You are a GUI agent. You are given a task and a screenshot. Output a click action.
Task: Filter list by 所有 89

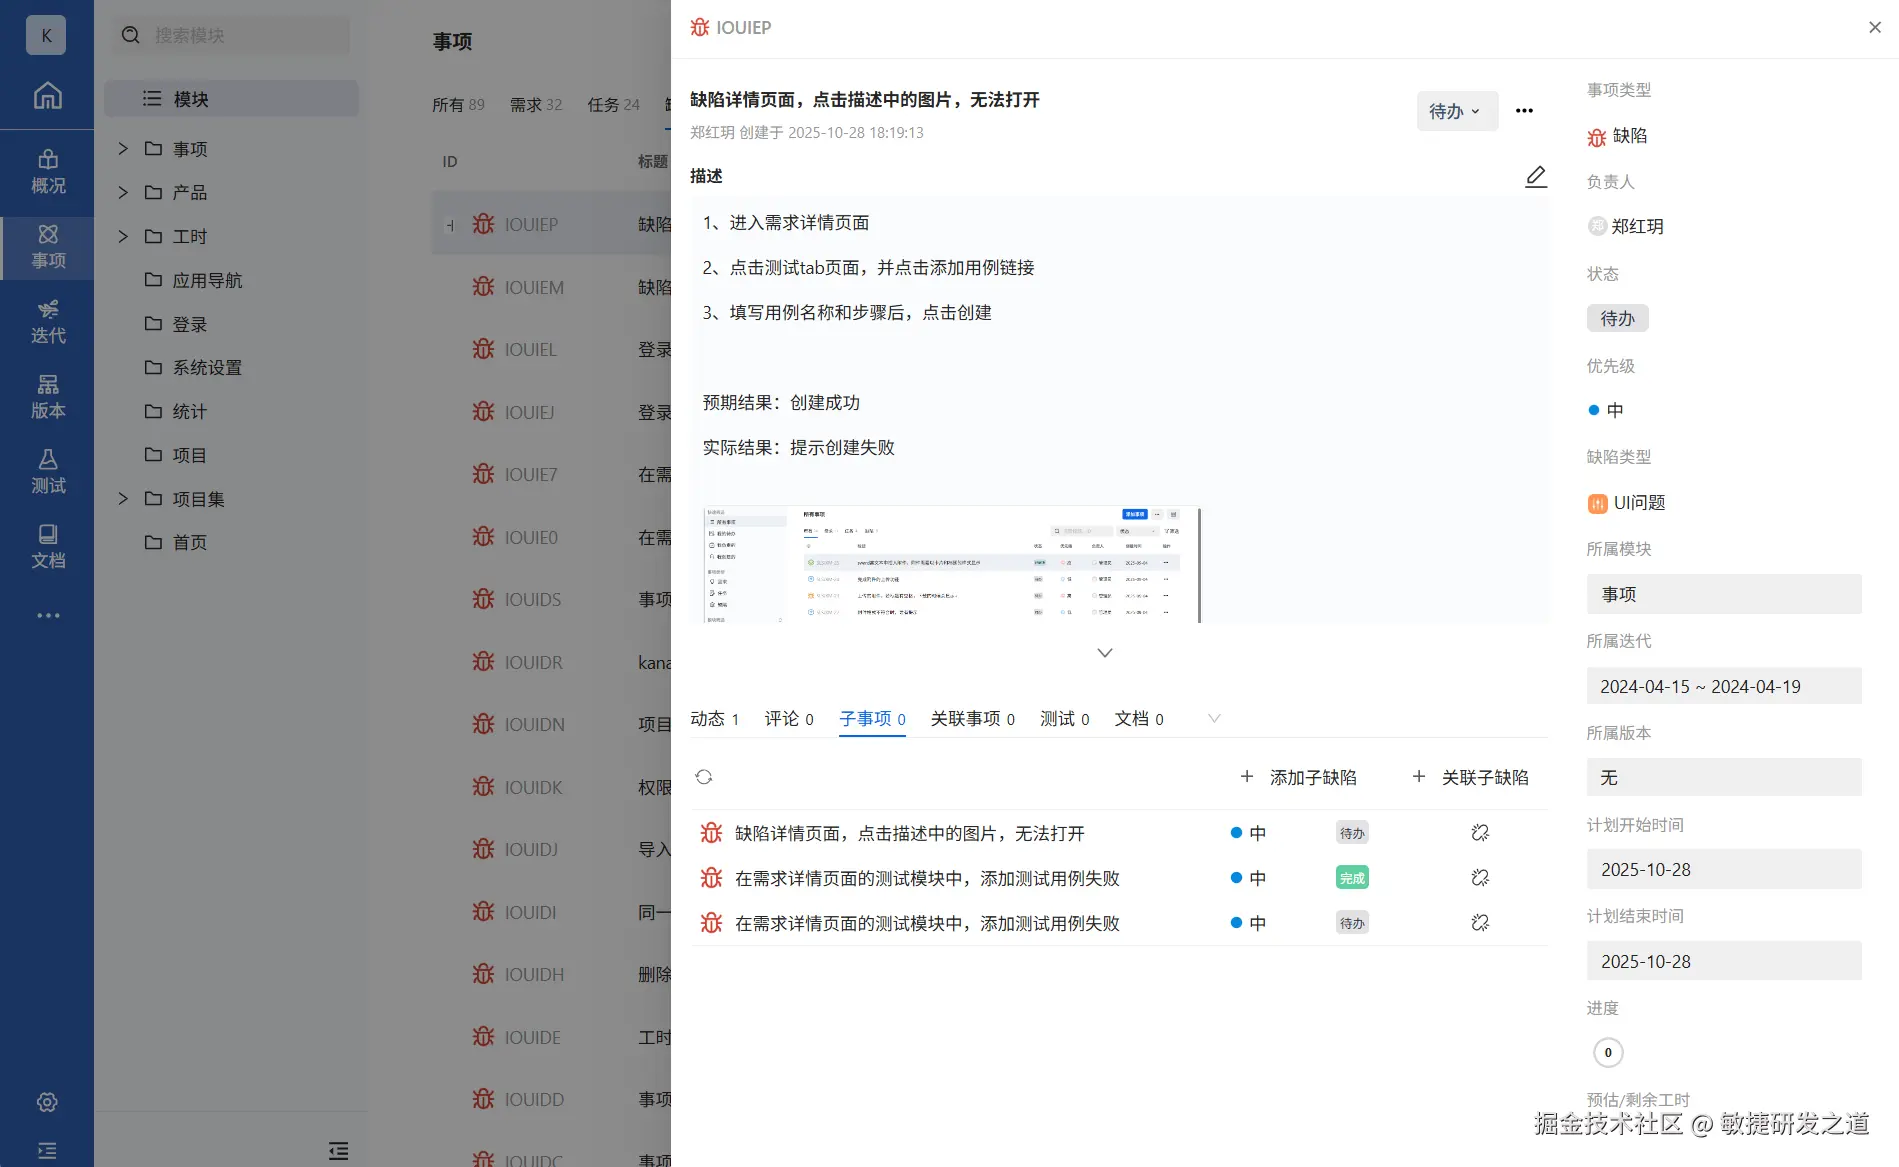(x=458, y=105)
